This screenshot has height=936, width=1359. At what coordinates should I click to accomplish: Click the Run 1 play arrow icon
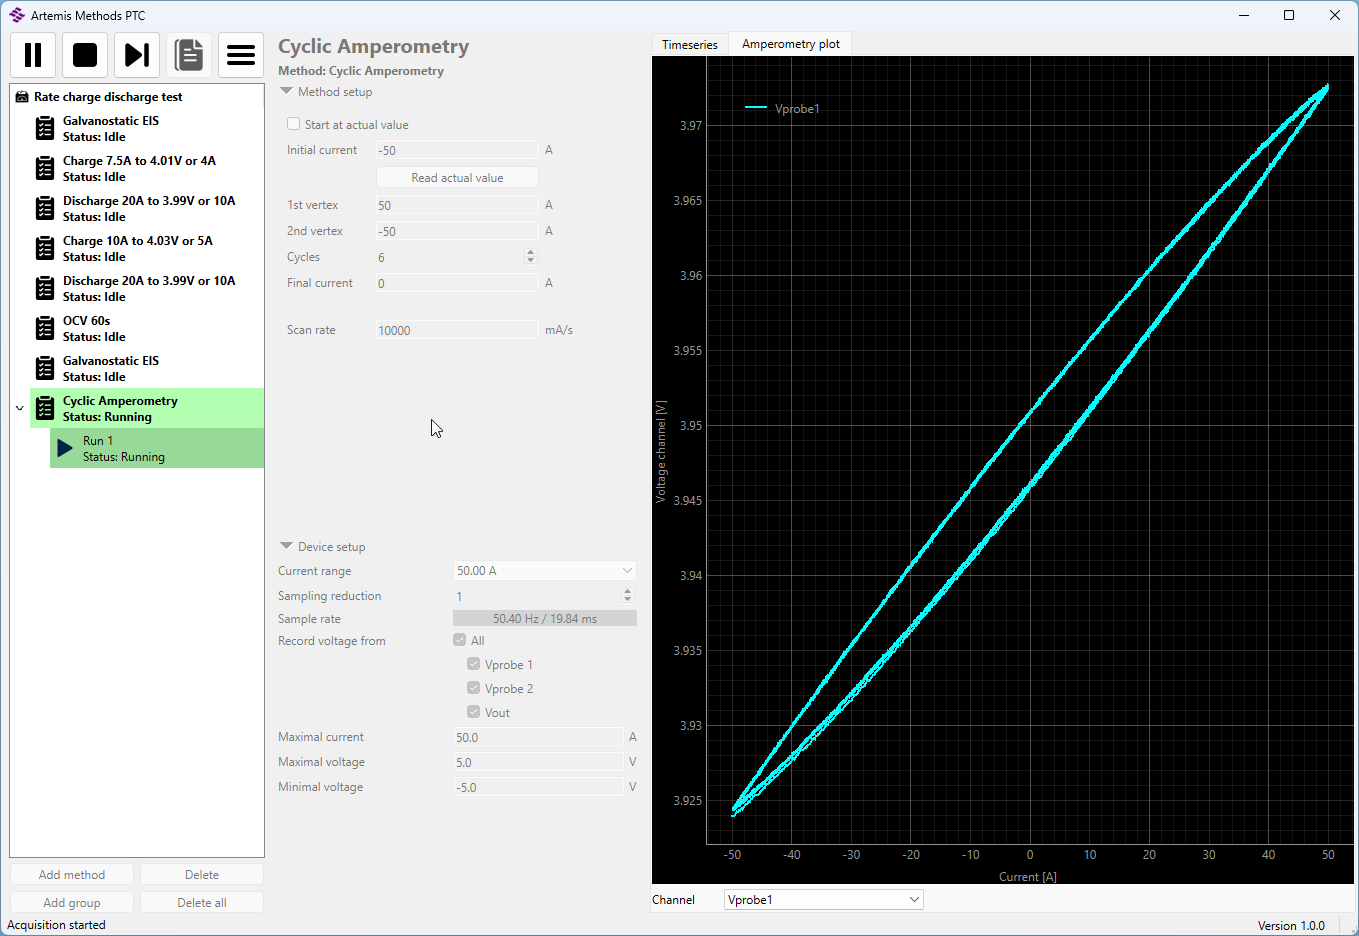65,448
